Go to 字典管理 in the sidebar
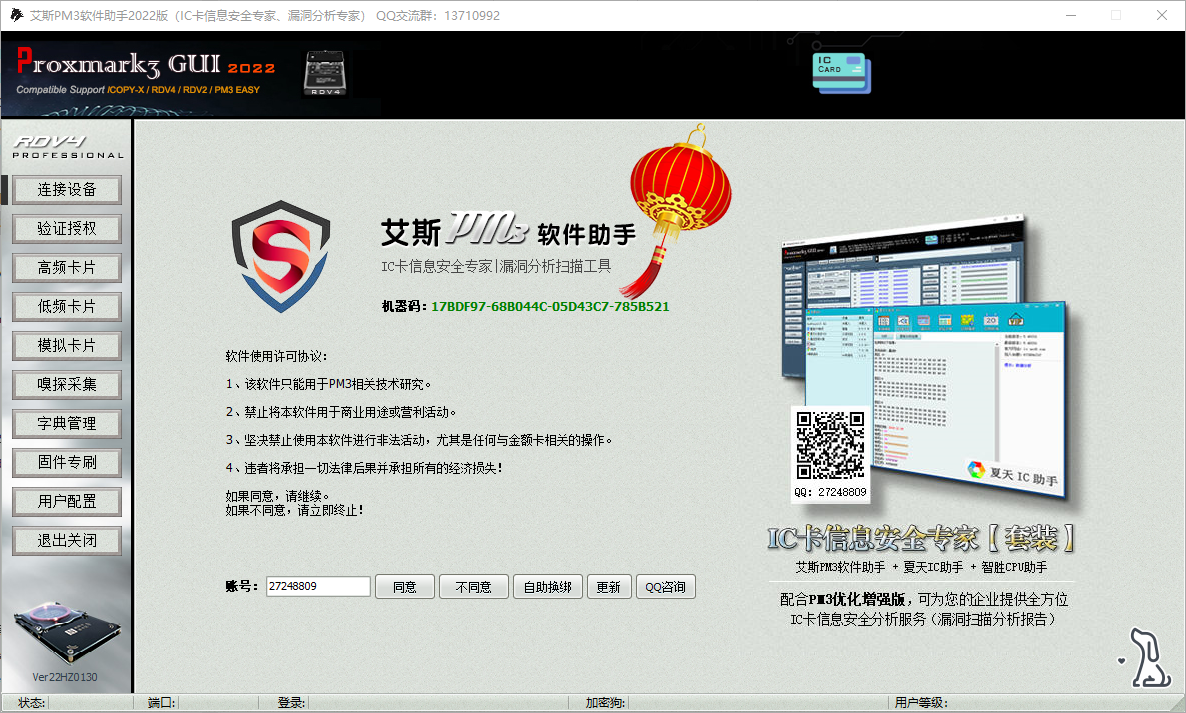This screenshot has width=1186, height=713. tap(67, 423)
